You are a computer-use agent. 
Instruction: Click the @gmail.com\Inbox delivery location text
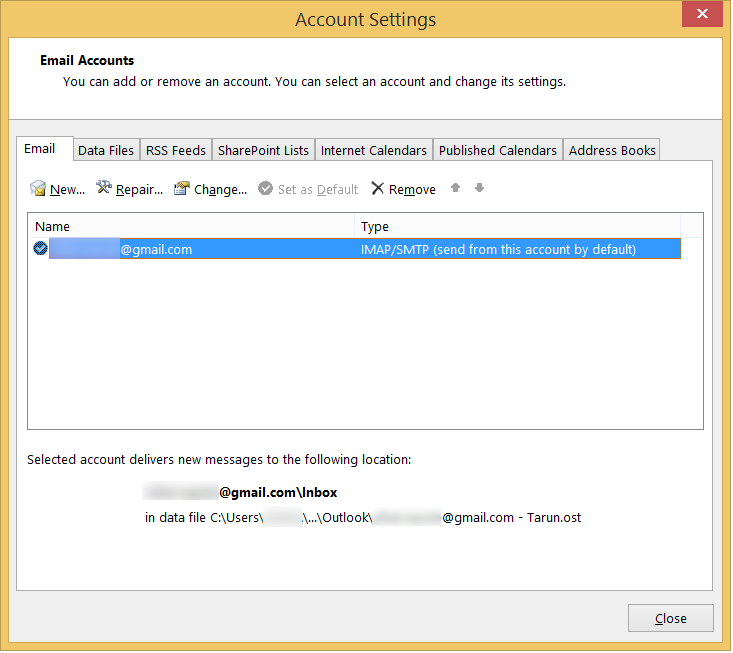point(240,493)
